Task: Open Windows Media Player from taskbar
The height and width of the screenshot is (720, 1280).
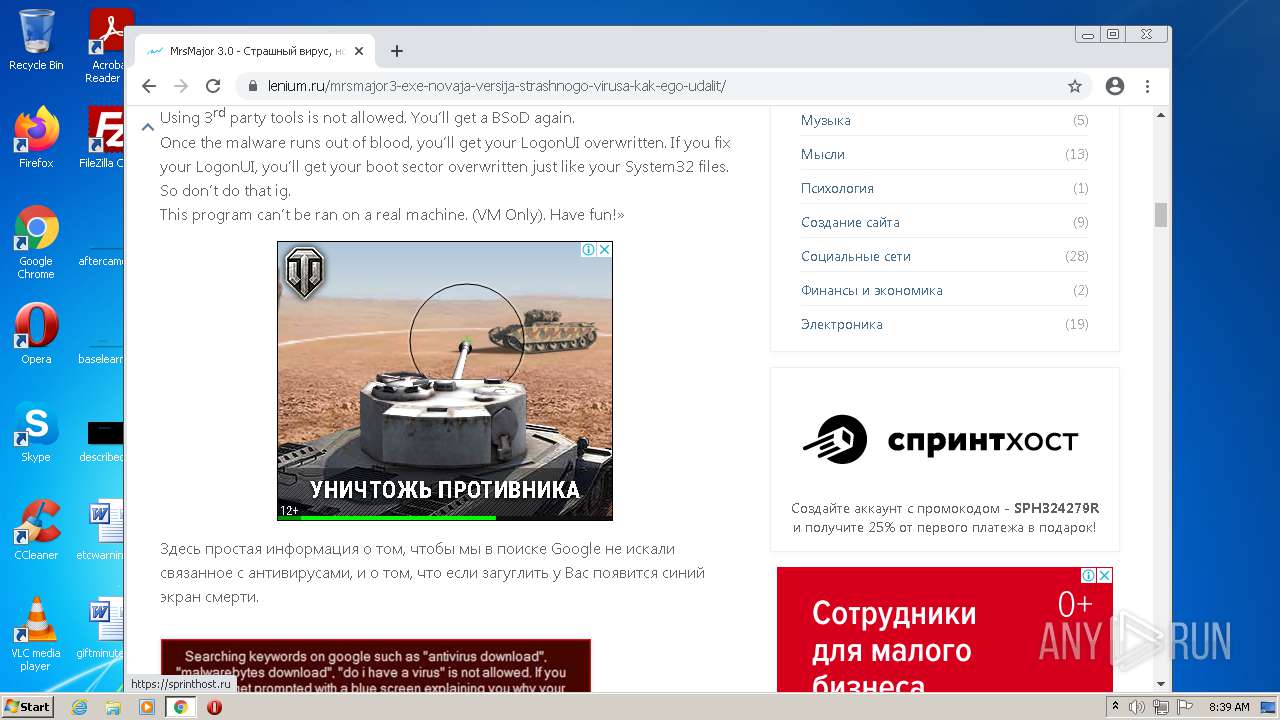Action: coord(147,707)
